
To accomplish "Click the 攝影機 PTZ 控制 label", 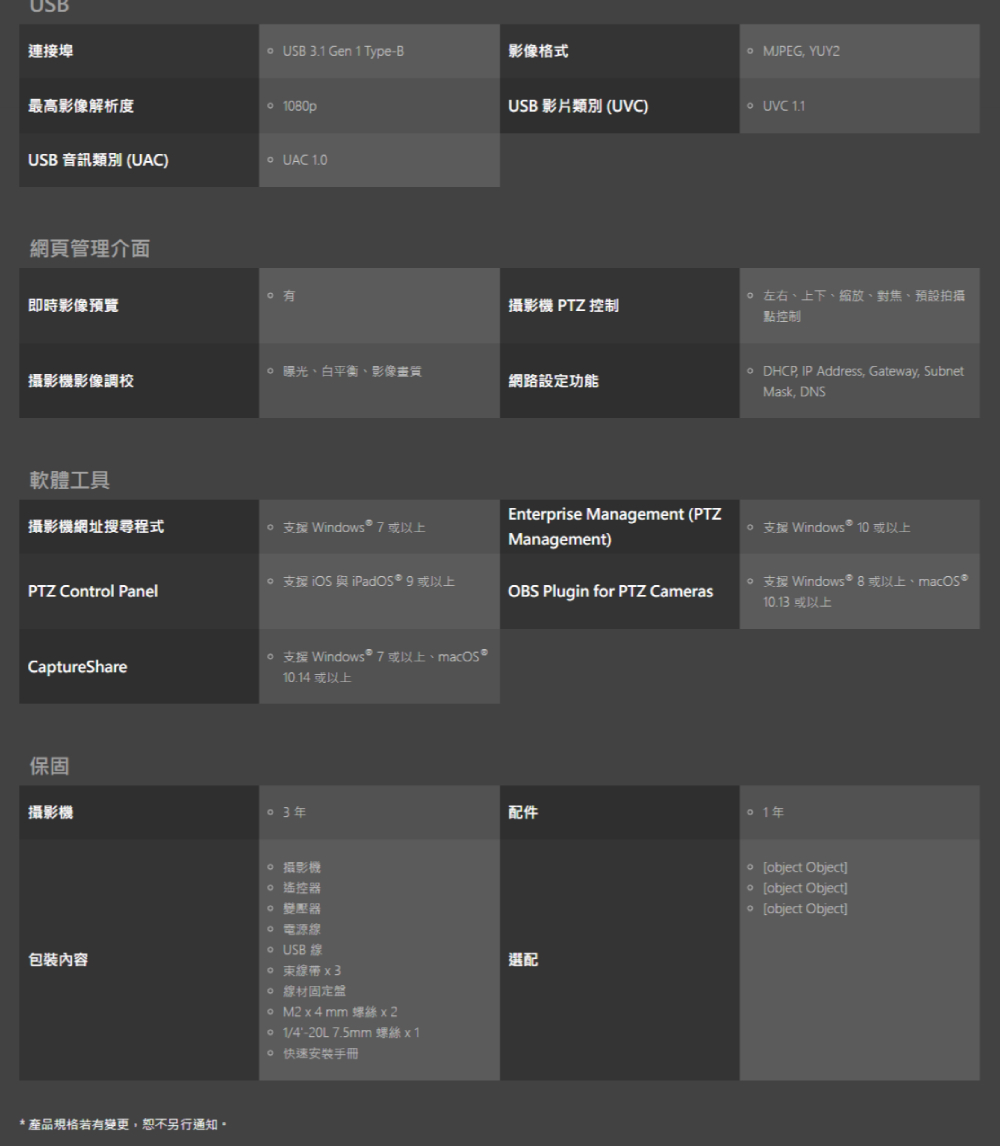I will tap(563, 306).
